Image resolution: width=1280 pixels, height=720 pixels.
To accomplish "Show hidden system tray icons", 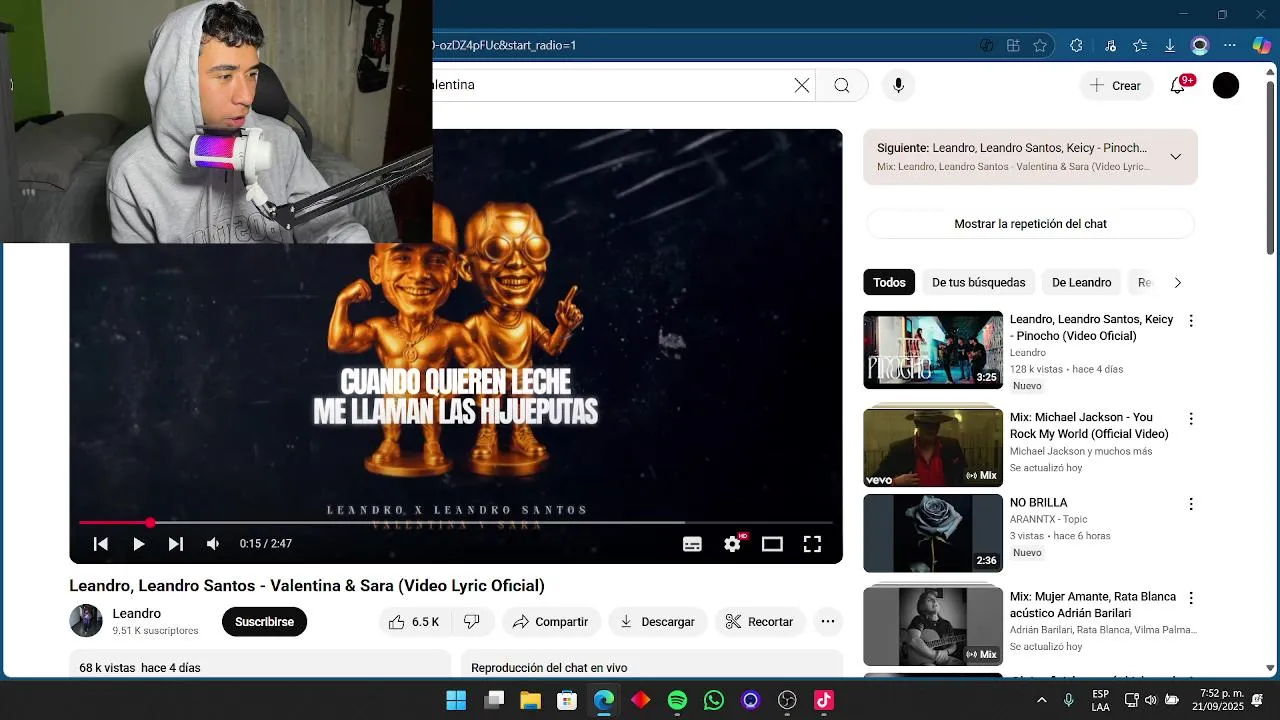I will click(x=1042, y=700).
